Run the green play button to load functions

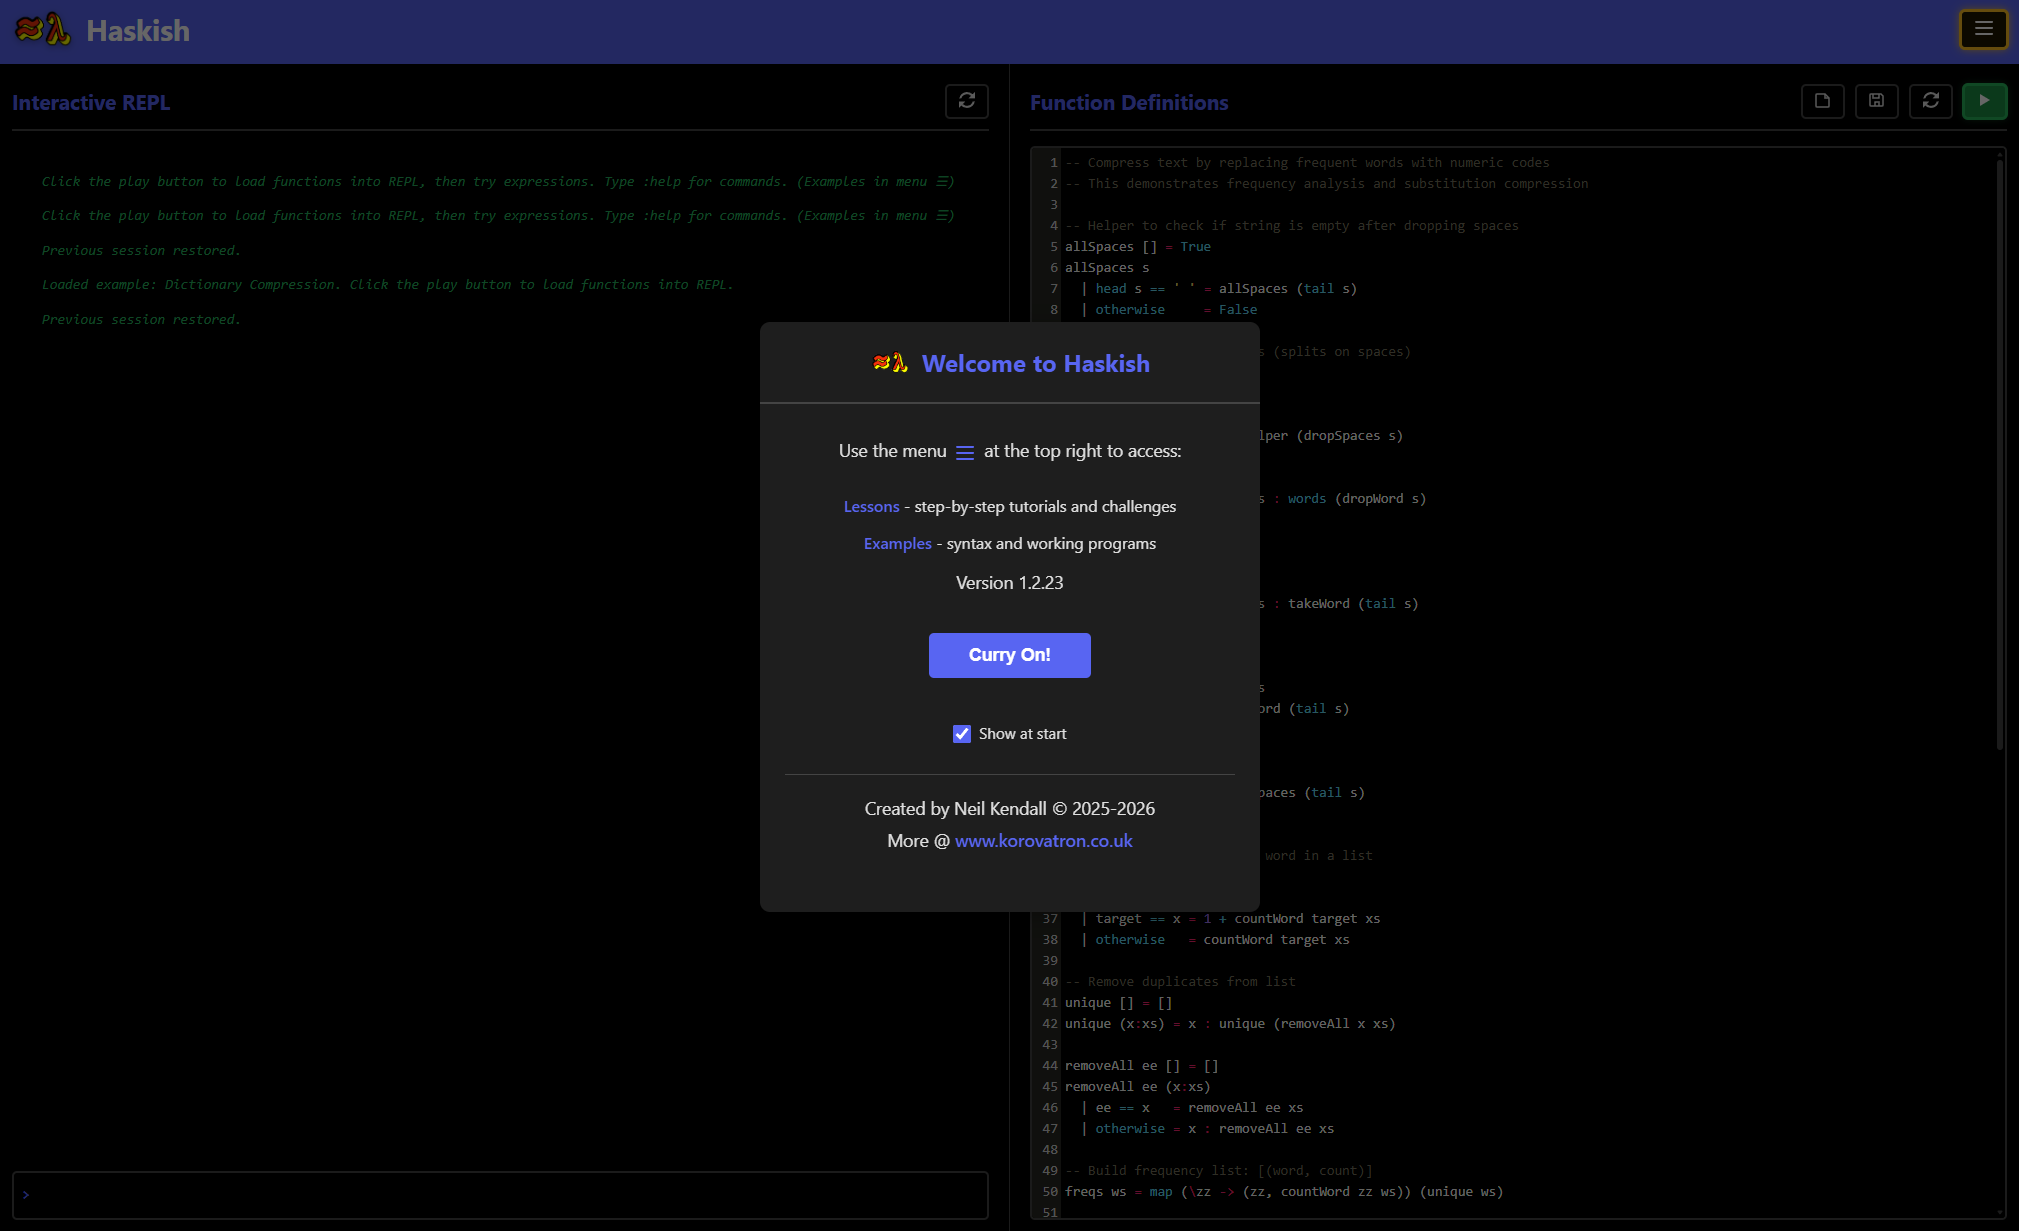coord(1985,101)
